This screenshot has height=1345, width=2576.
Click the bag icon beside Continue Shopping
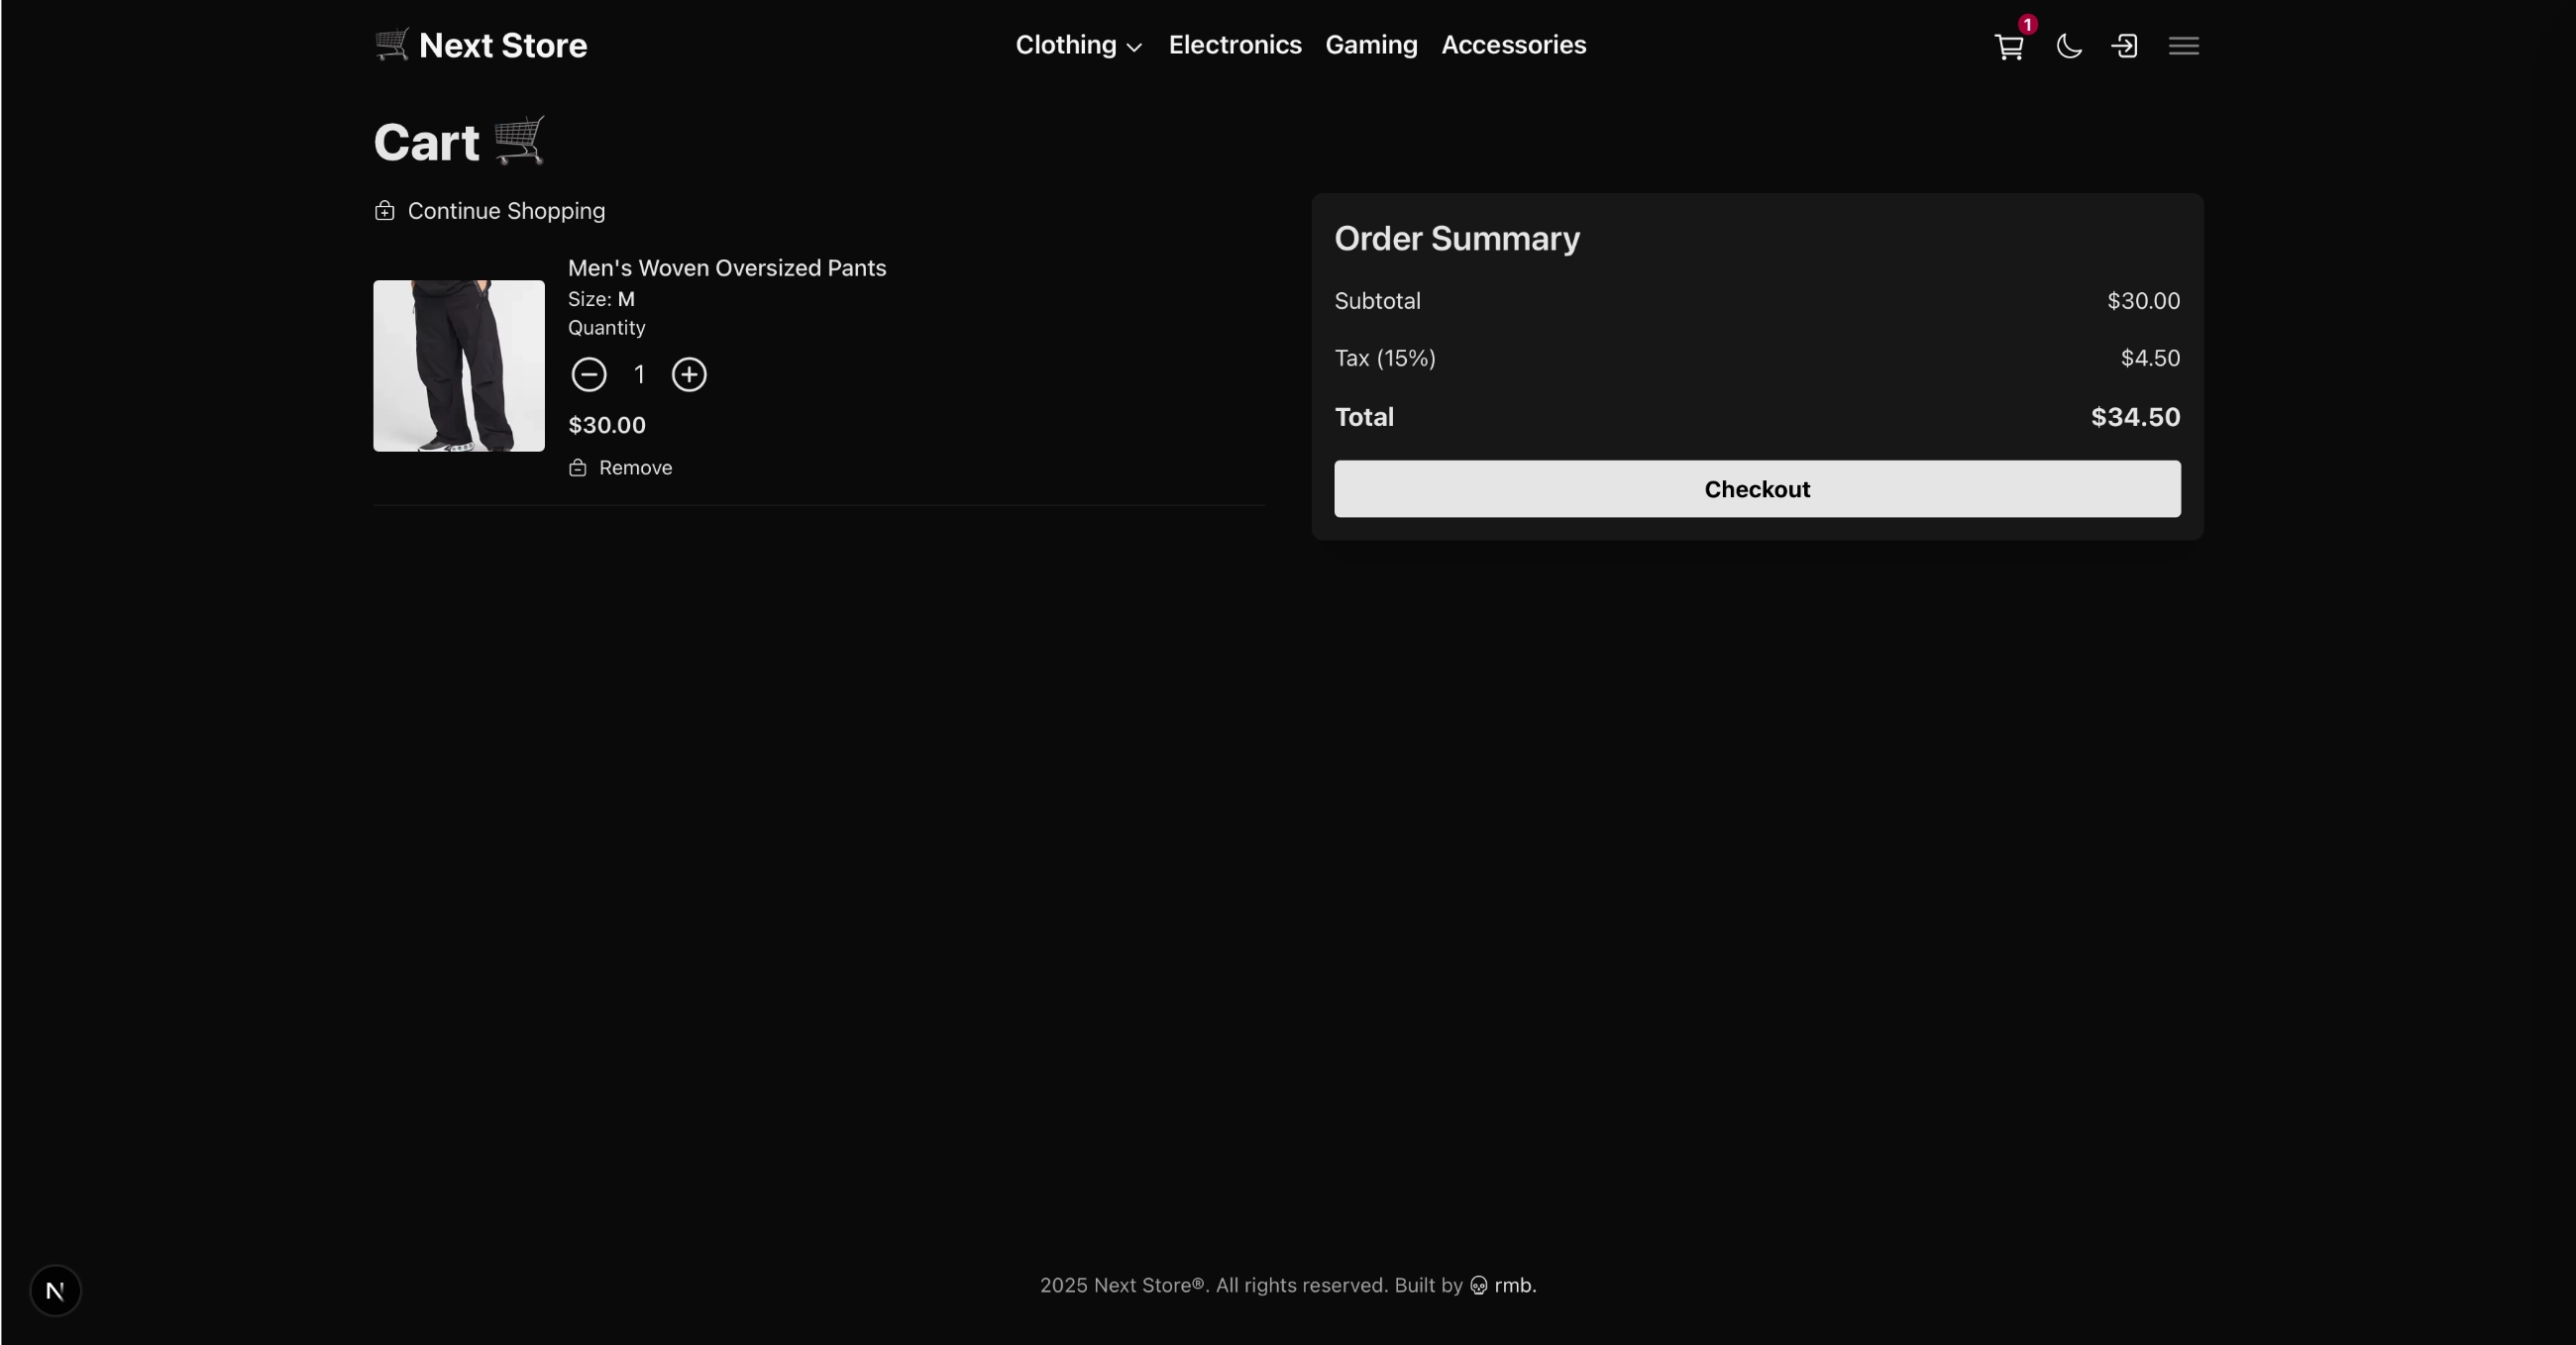coord(385,211)
